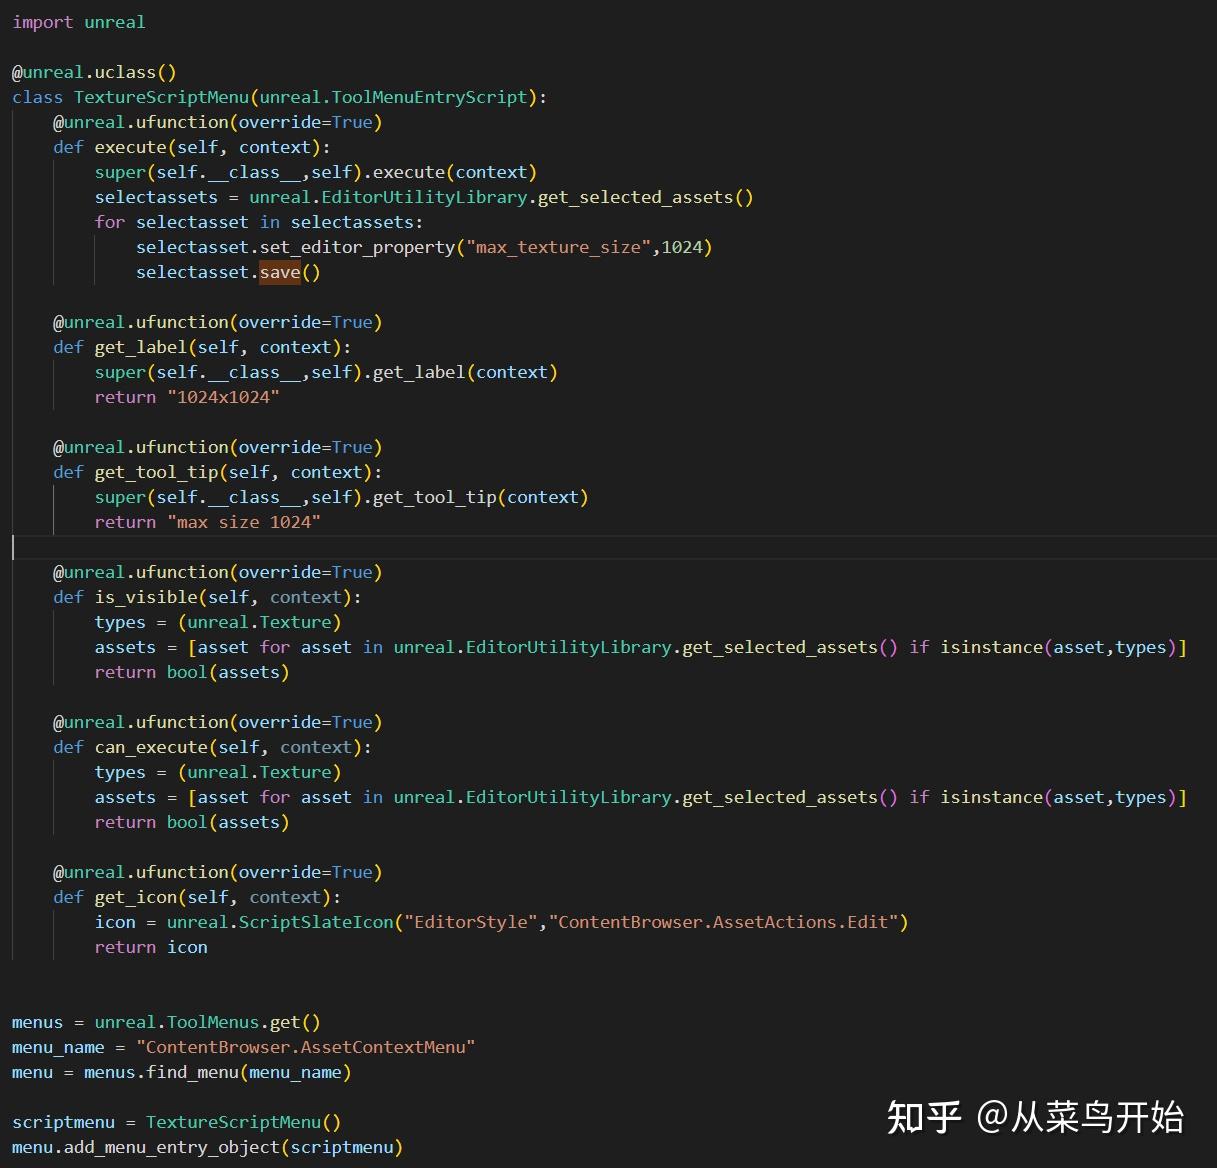Select the max size 1024 string
The height and width of the screenshot is (1168, 1217).
point(245,521)
